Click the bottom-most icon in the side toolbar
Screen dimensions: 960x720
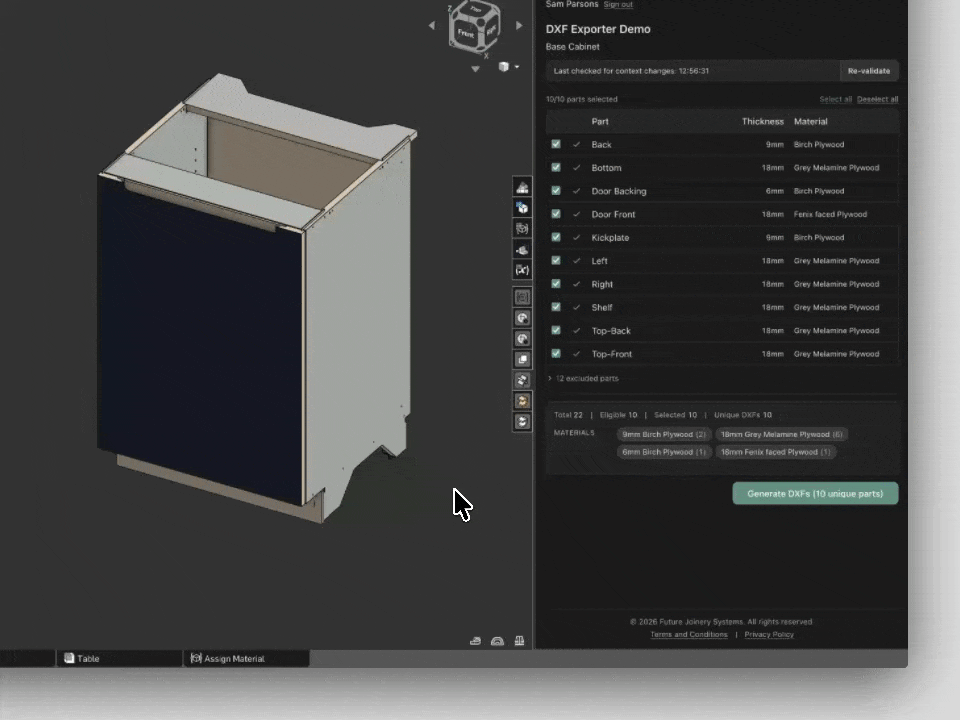click(522, 422)
